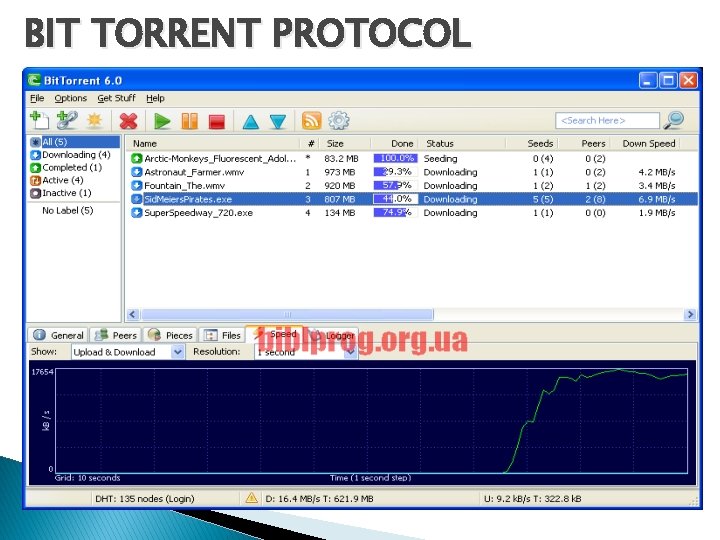Click the Move Up Queue arrow
The image size is (720, 540).
coord(251,122)
